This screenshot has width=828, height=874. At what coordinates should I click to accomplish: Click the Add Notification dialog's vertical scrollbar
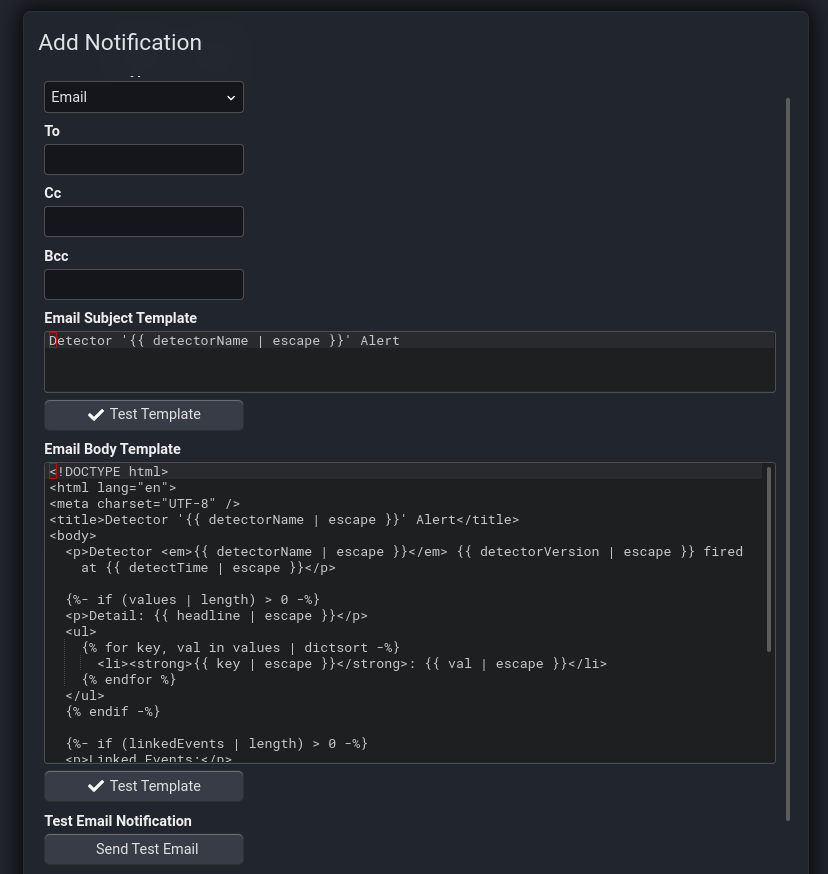tap(788, 459)
